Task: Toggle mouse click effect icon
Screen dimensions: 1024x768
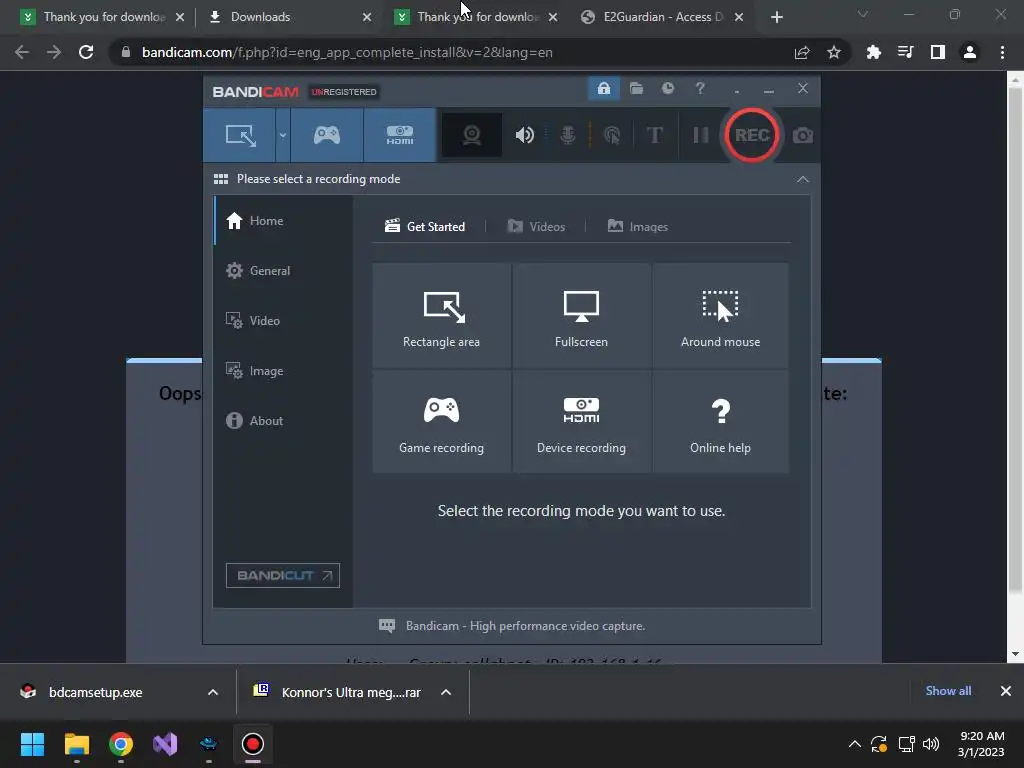Action: point(612,135)
